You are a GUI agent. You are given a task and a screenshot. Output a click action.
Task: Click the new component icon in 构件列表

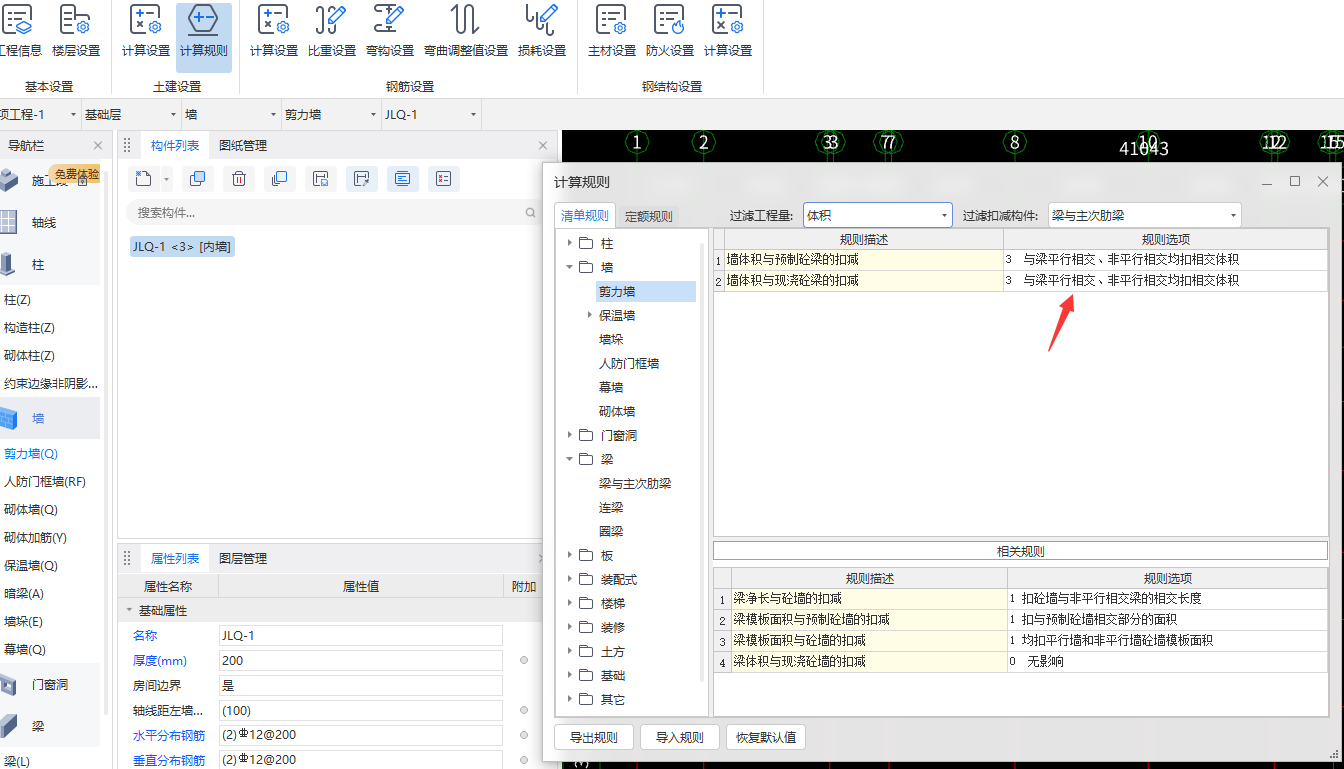144,179
